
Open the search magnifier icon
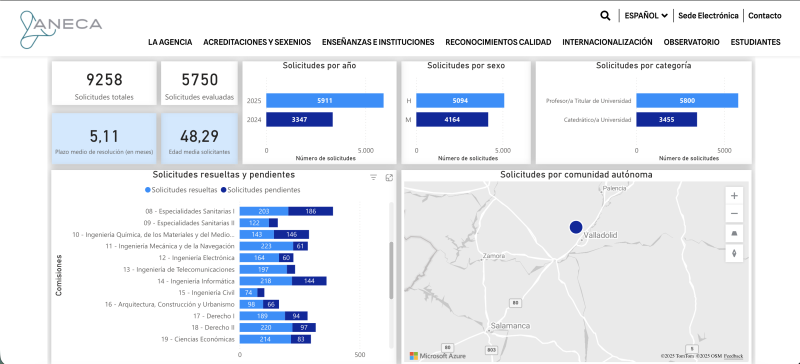pos(605,16)
